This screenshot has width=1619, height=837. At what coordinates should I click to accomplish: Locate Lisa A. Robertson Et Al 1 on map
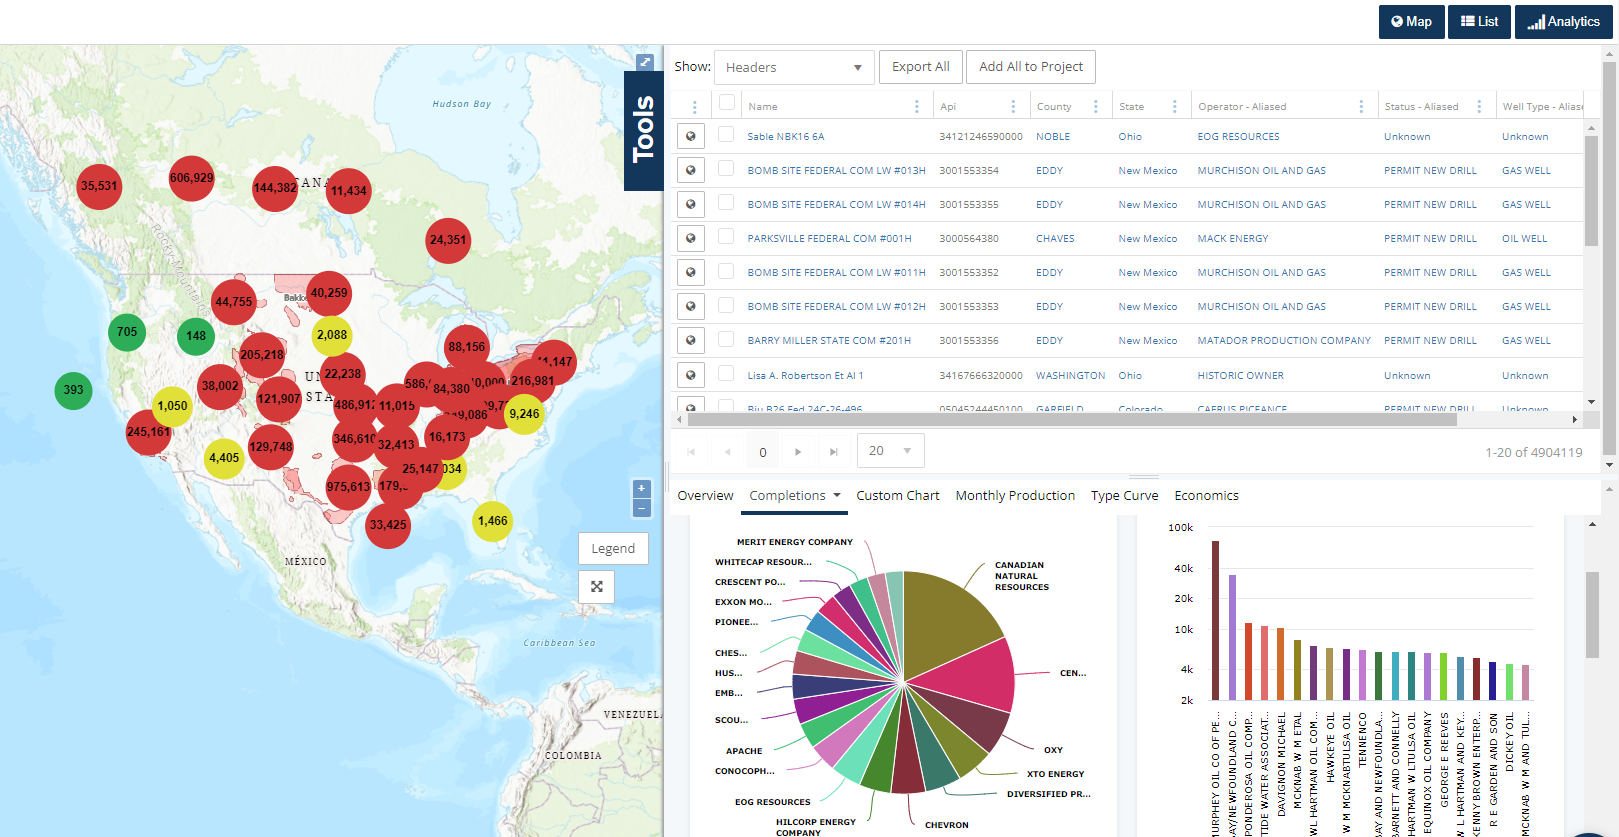(691, 375)
